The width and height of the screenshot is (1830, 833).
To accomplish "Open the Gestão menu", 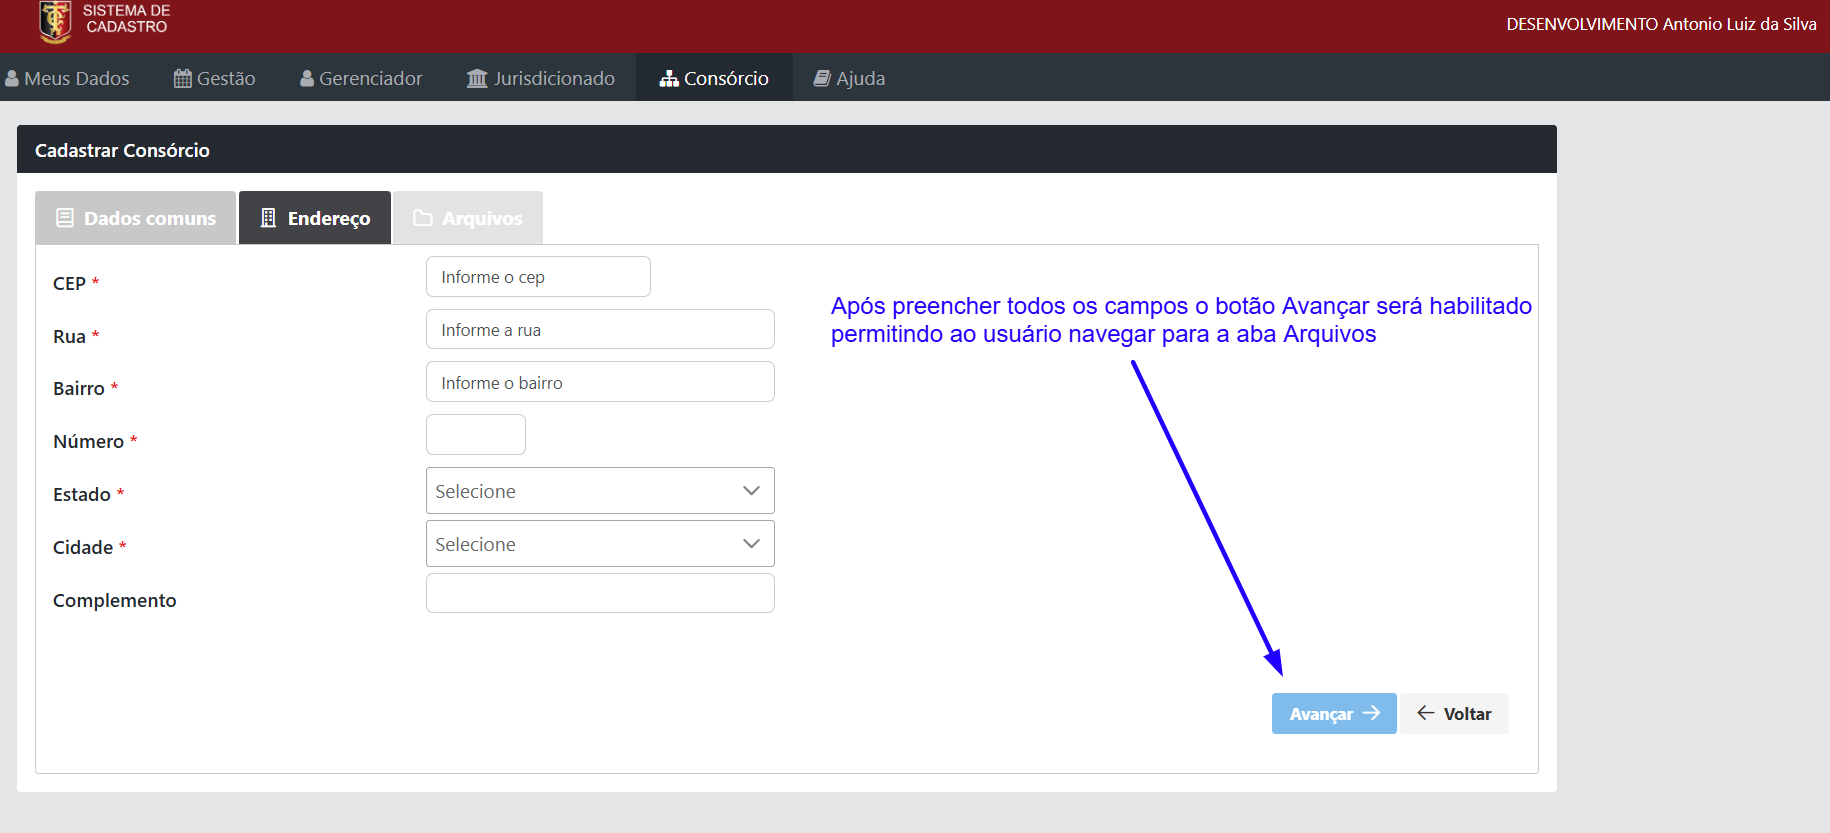I will tap(215, 78).
